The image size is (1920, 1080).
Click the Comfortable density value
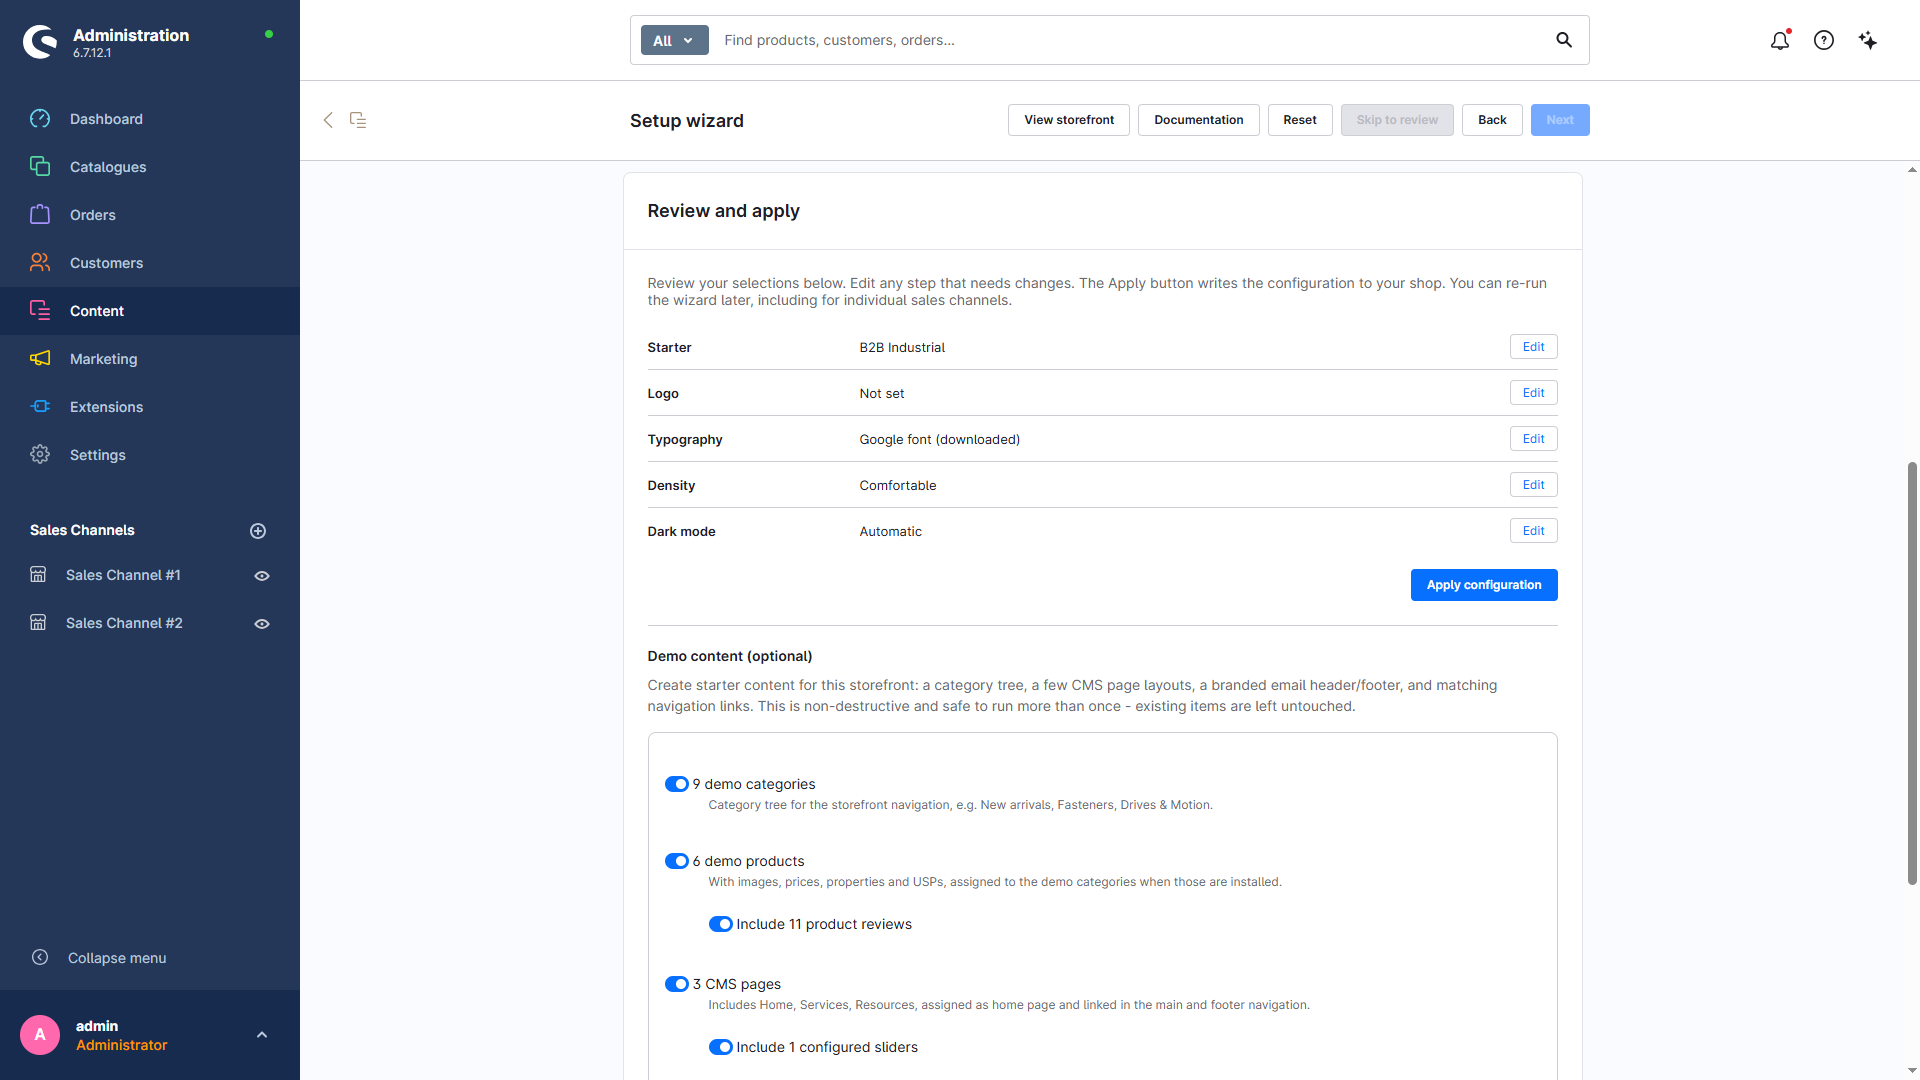click(898, 485)
